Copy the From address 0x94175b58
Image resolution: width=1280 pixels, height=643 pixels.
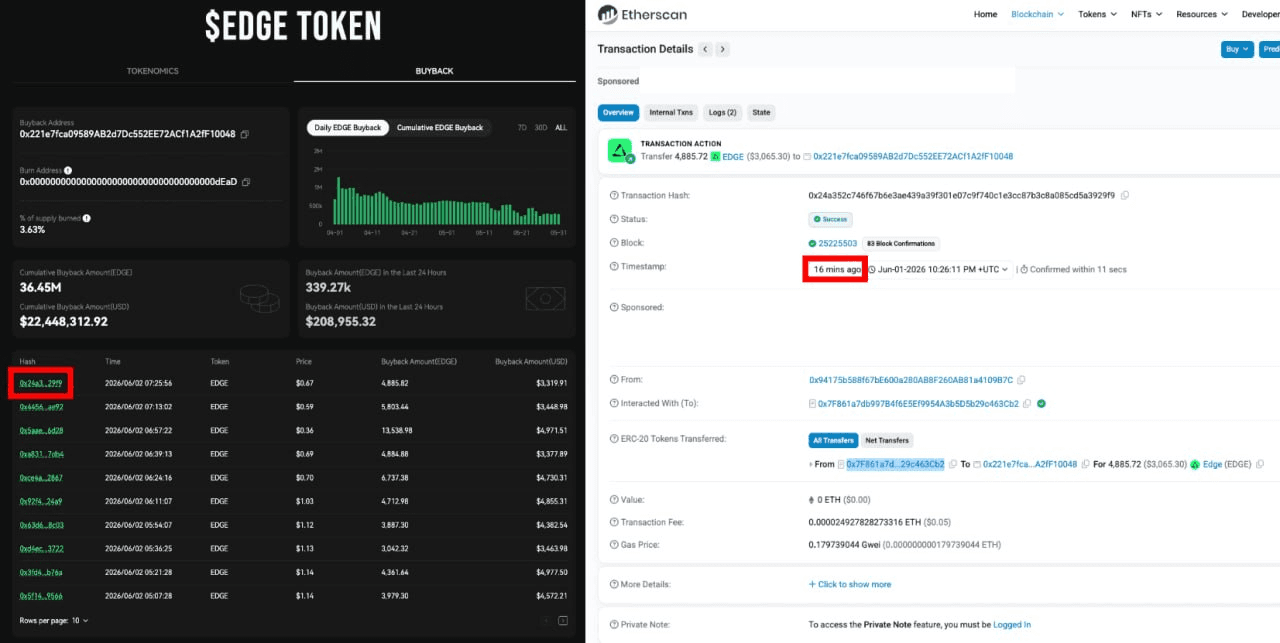pos(1021,380)
